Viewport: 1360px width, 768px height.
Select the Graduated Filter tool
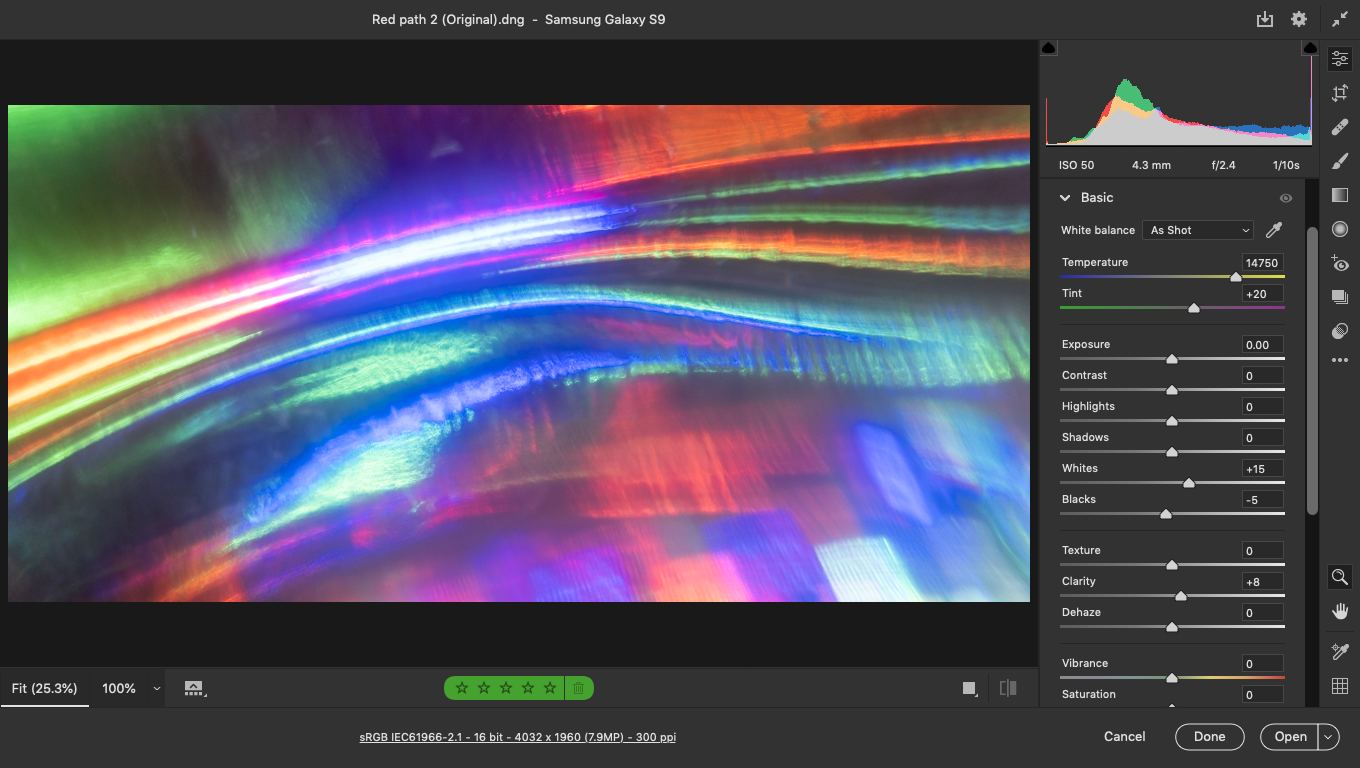[x=1340, y=195]
